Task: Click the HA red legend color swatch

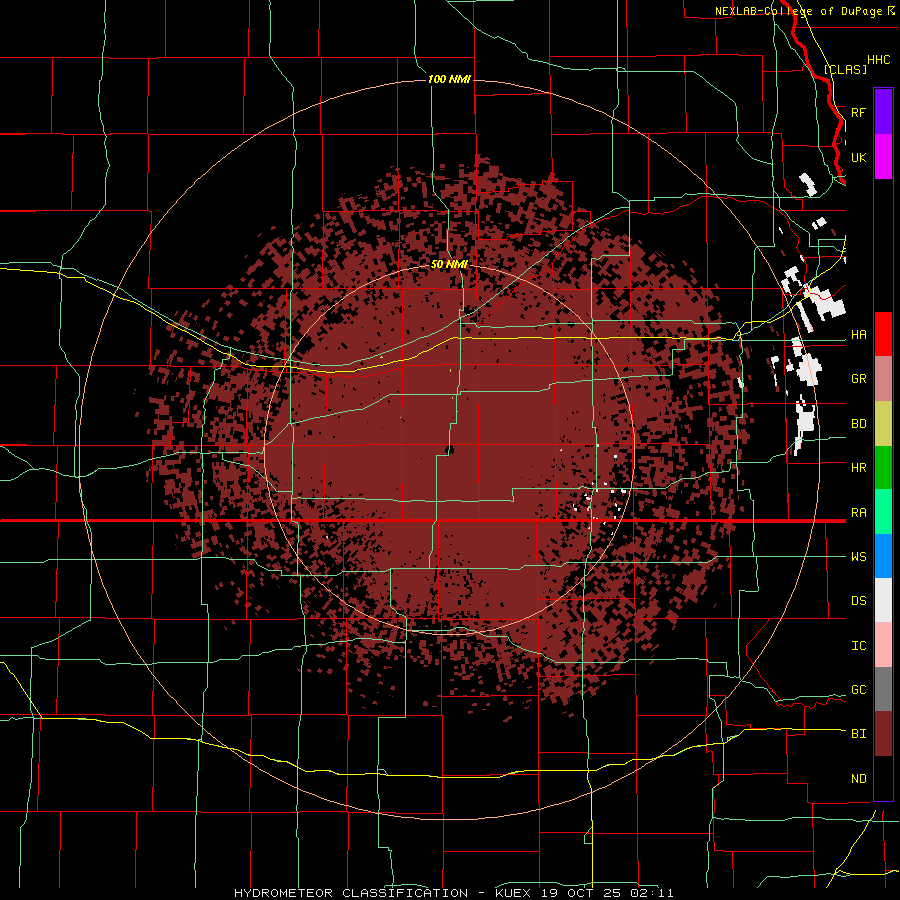Action: (883, 334)
